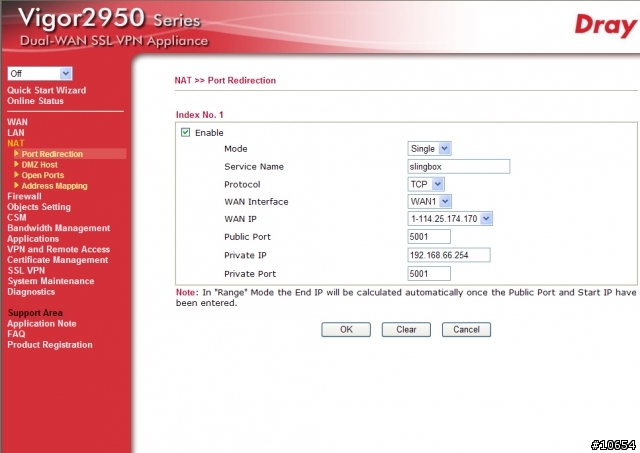Click the arrow icon beside Port Redirection
Image resolution: width=640 pixels, height=453 pixels.
[16, 153]
